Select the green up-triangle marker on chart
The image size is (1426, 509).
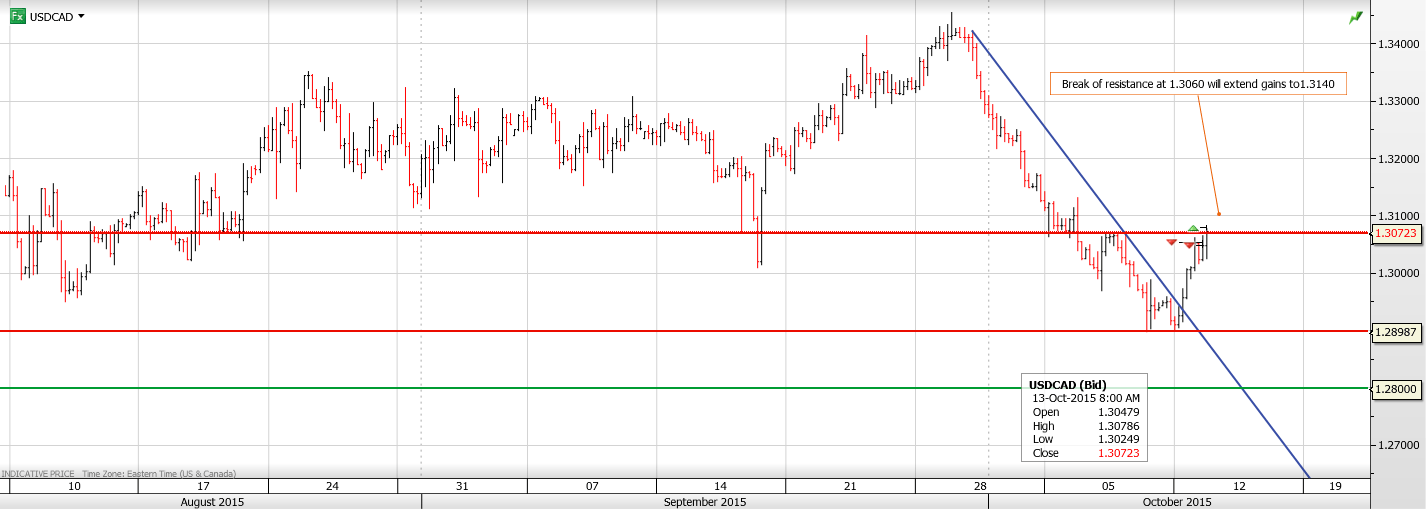(1193, 229)
